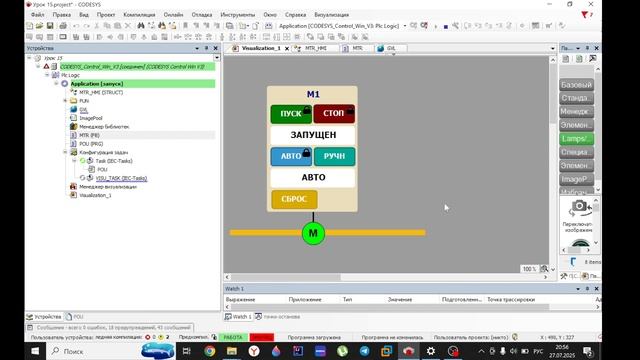Open the Отладка menu
The height and width of the screenshot is (360, 640).
pos(202,15)
